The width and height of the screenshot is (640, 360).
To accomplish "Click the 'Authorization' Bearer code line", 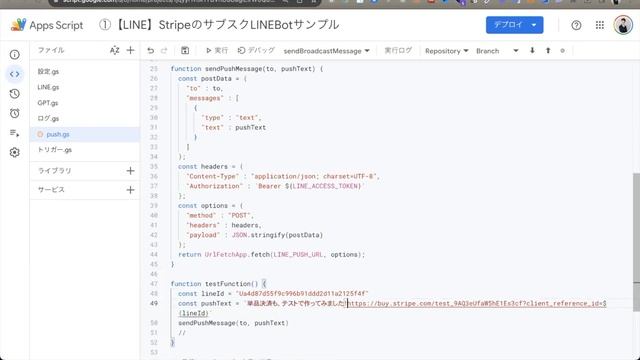I will [276, 186].
